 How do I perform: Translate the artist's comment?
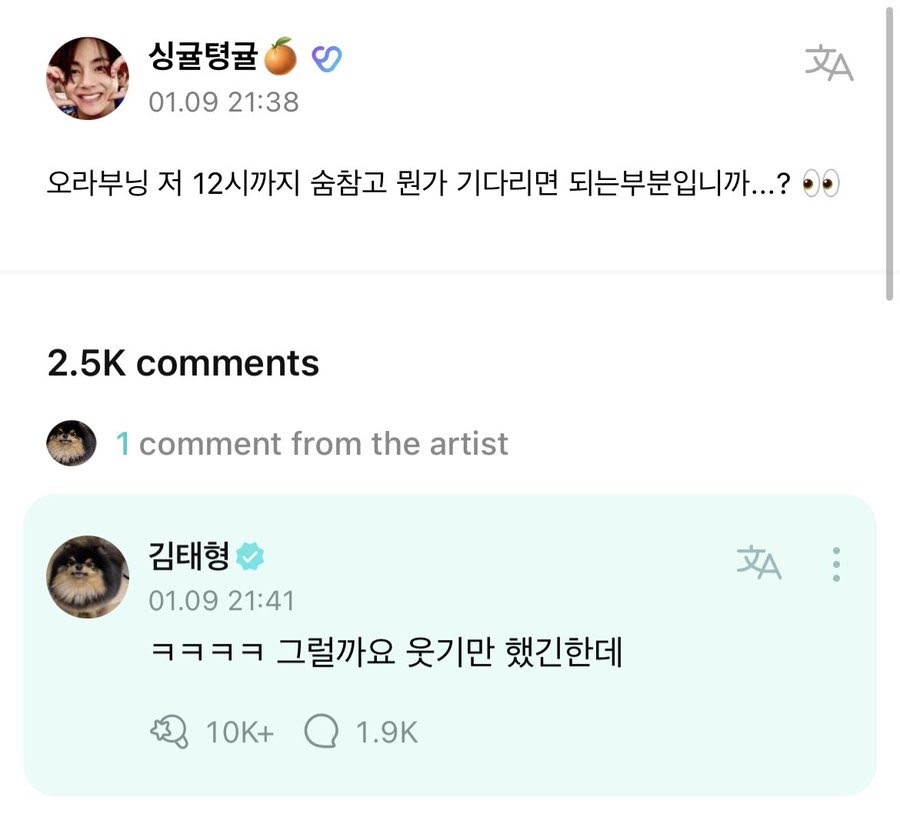tap(759, 562)
